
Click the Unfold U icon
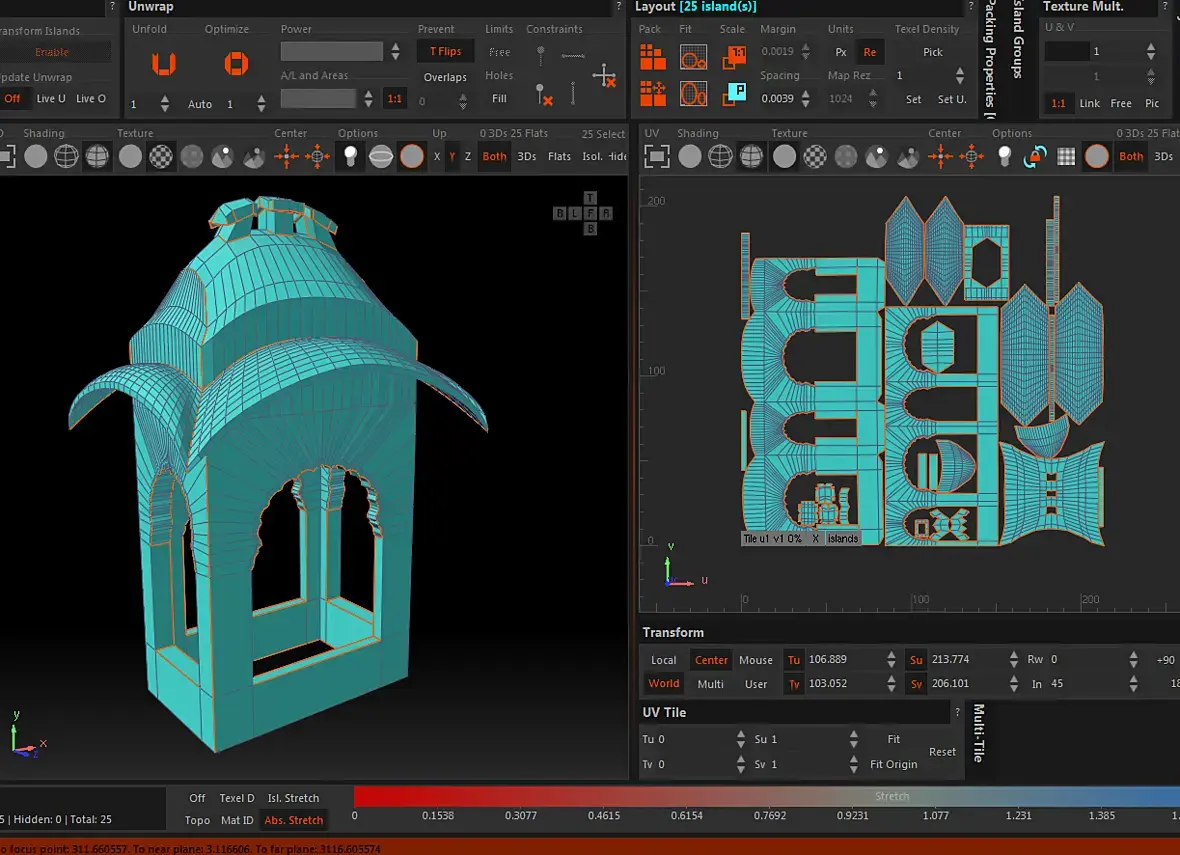[163, 65]
